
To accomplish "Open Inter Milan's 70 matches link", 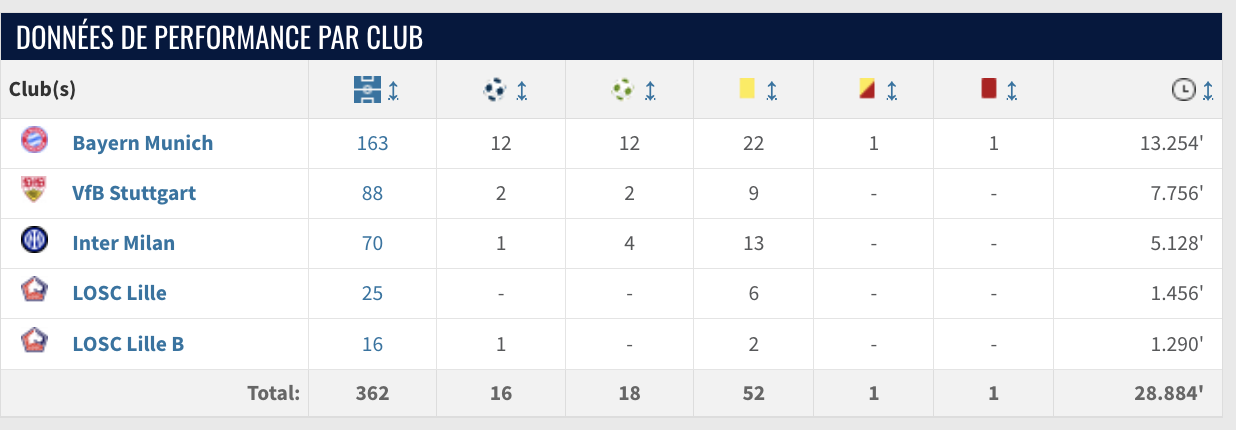I will click(x=372, y=243).
